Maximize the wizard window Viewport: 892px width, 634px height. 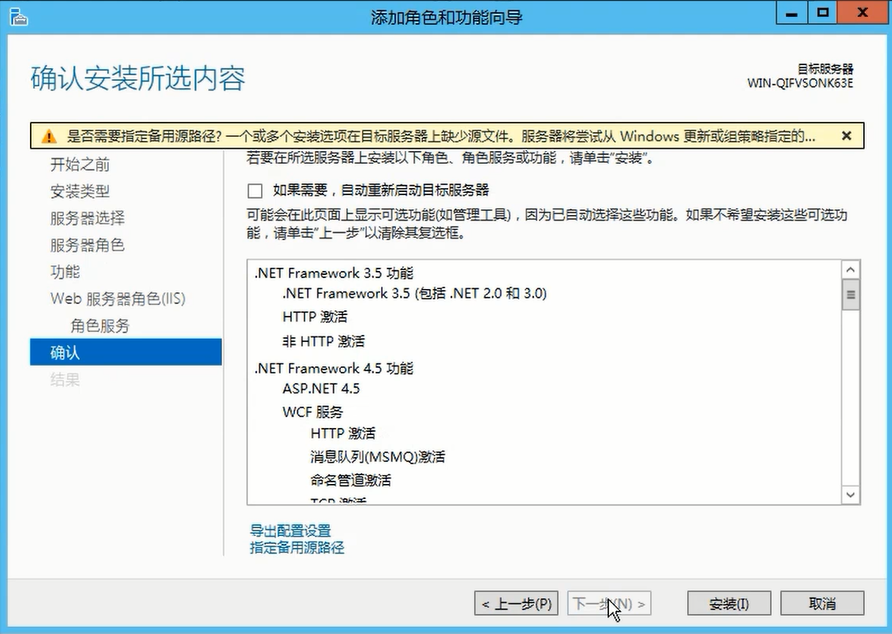(x=823, y=13)
